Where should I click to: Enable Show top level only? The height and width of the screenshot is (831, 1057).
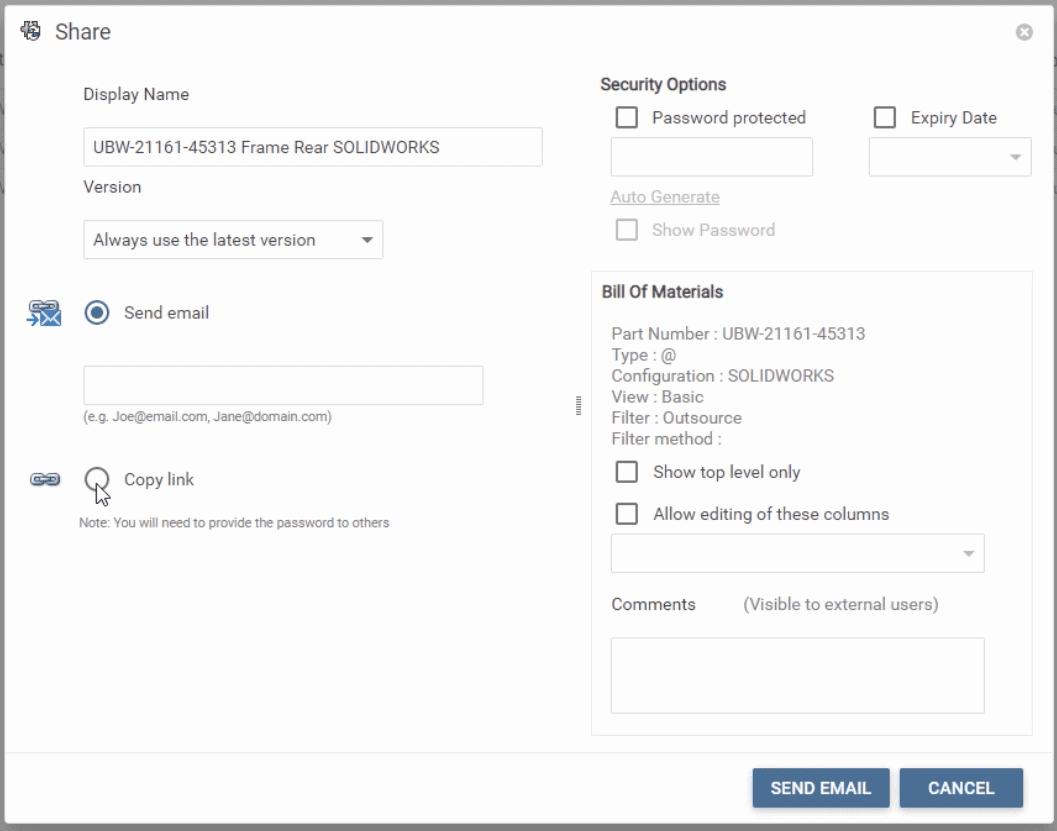click(627, 472)
